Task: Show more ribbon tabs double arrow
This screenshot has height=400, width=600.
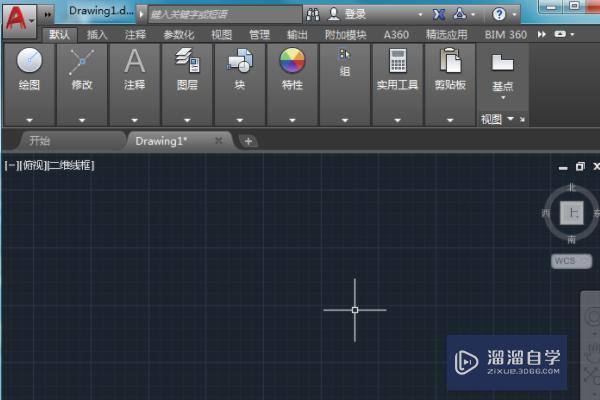Action: [541, 34]
